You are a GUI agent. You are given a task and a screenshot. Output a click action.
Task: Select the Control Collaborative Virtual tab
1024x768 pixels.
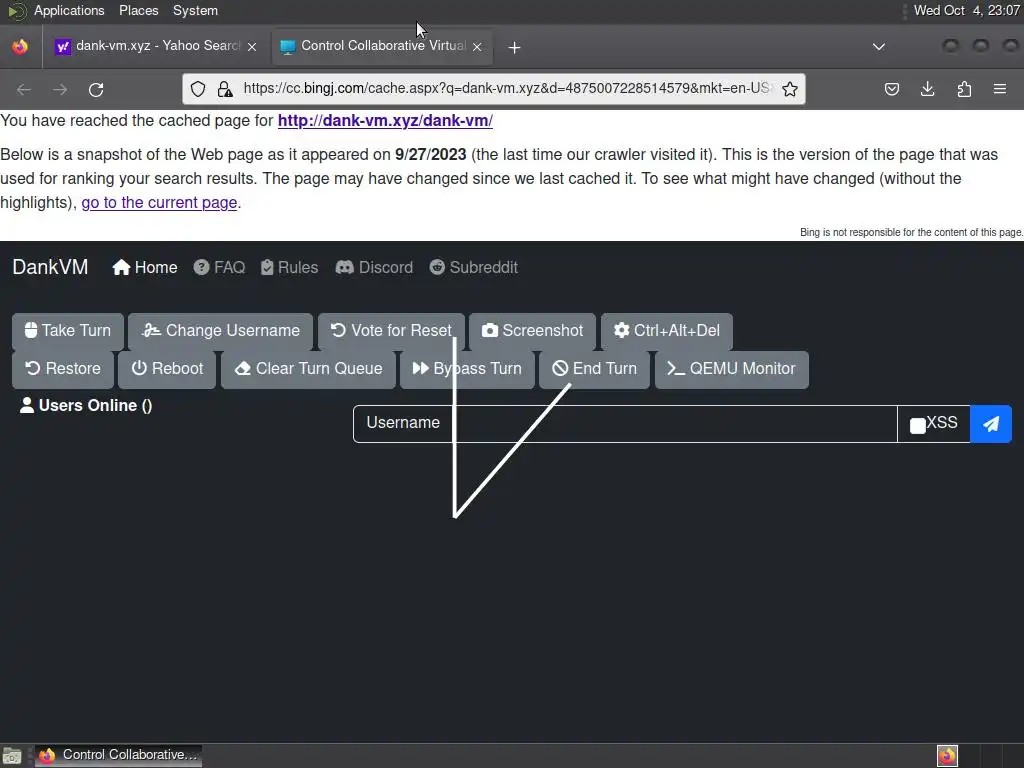382,46
